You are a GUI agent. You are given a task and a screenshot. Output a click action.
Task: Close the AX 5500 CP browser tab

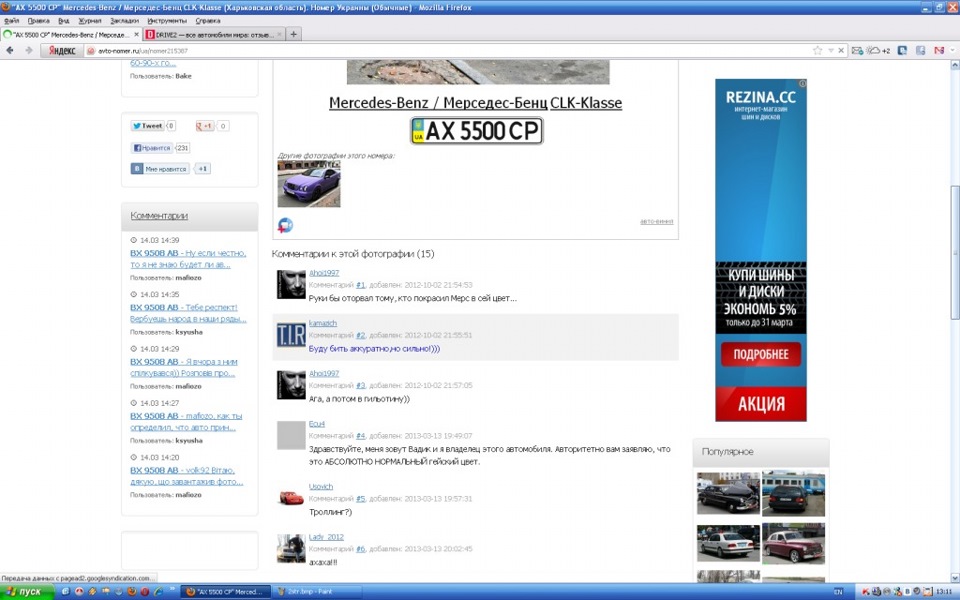(x=137, y=34)
